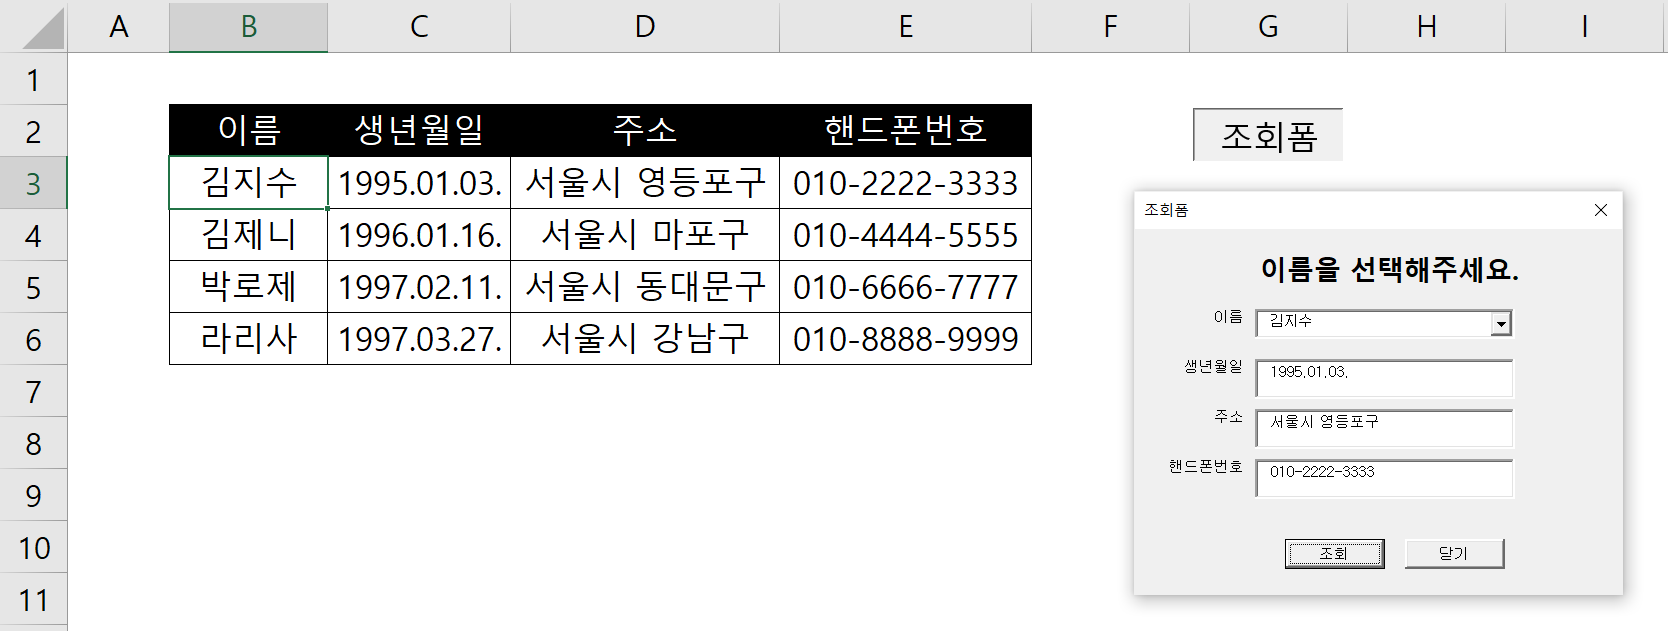Open the 이름 combo box dropdown arrow
Viewport: 1668px width, 631px height.
[1500, 324]
